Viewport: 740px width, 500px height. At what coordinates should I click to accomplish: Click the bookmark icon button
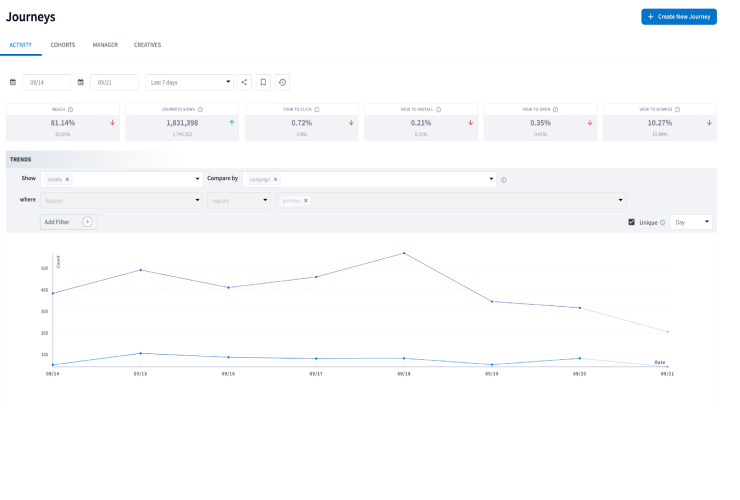pos(263,82)
